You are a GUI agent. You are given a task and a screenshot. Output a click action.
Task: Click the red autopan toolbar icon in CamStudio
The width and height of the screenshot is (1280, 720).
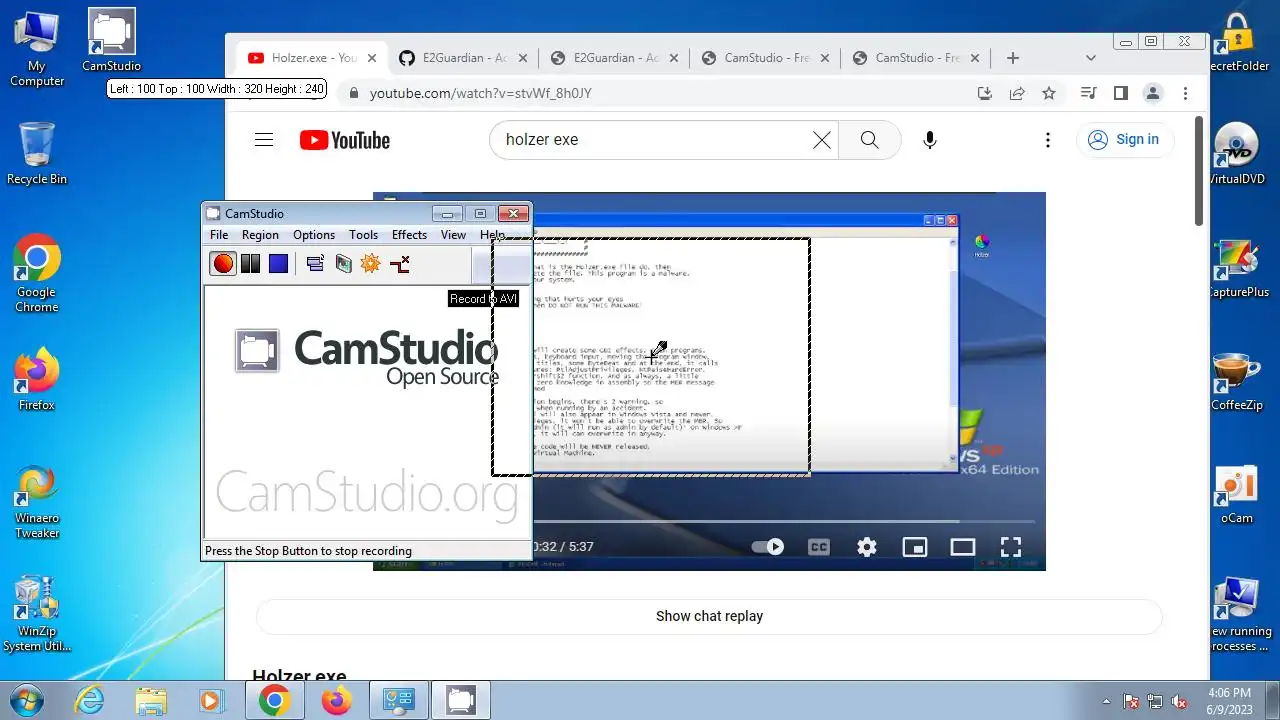[x=400, y=263]
